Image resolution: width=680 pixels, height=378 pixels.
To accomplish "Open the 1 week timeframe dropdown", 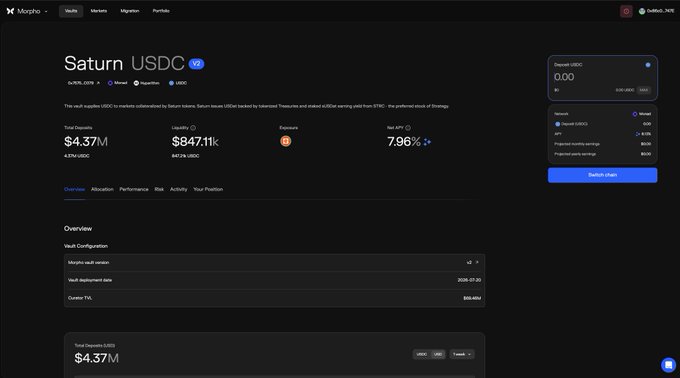I will point(462,354).
